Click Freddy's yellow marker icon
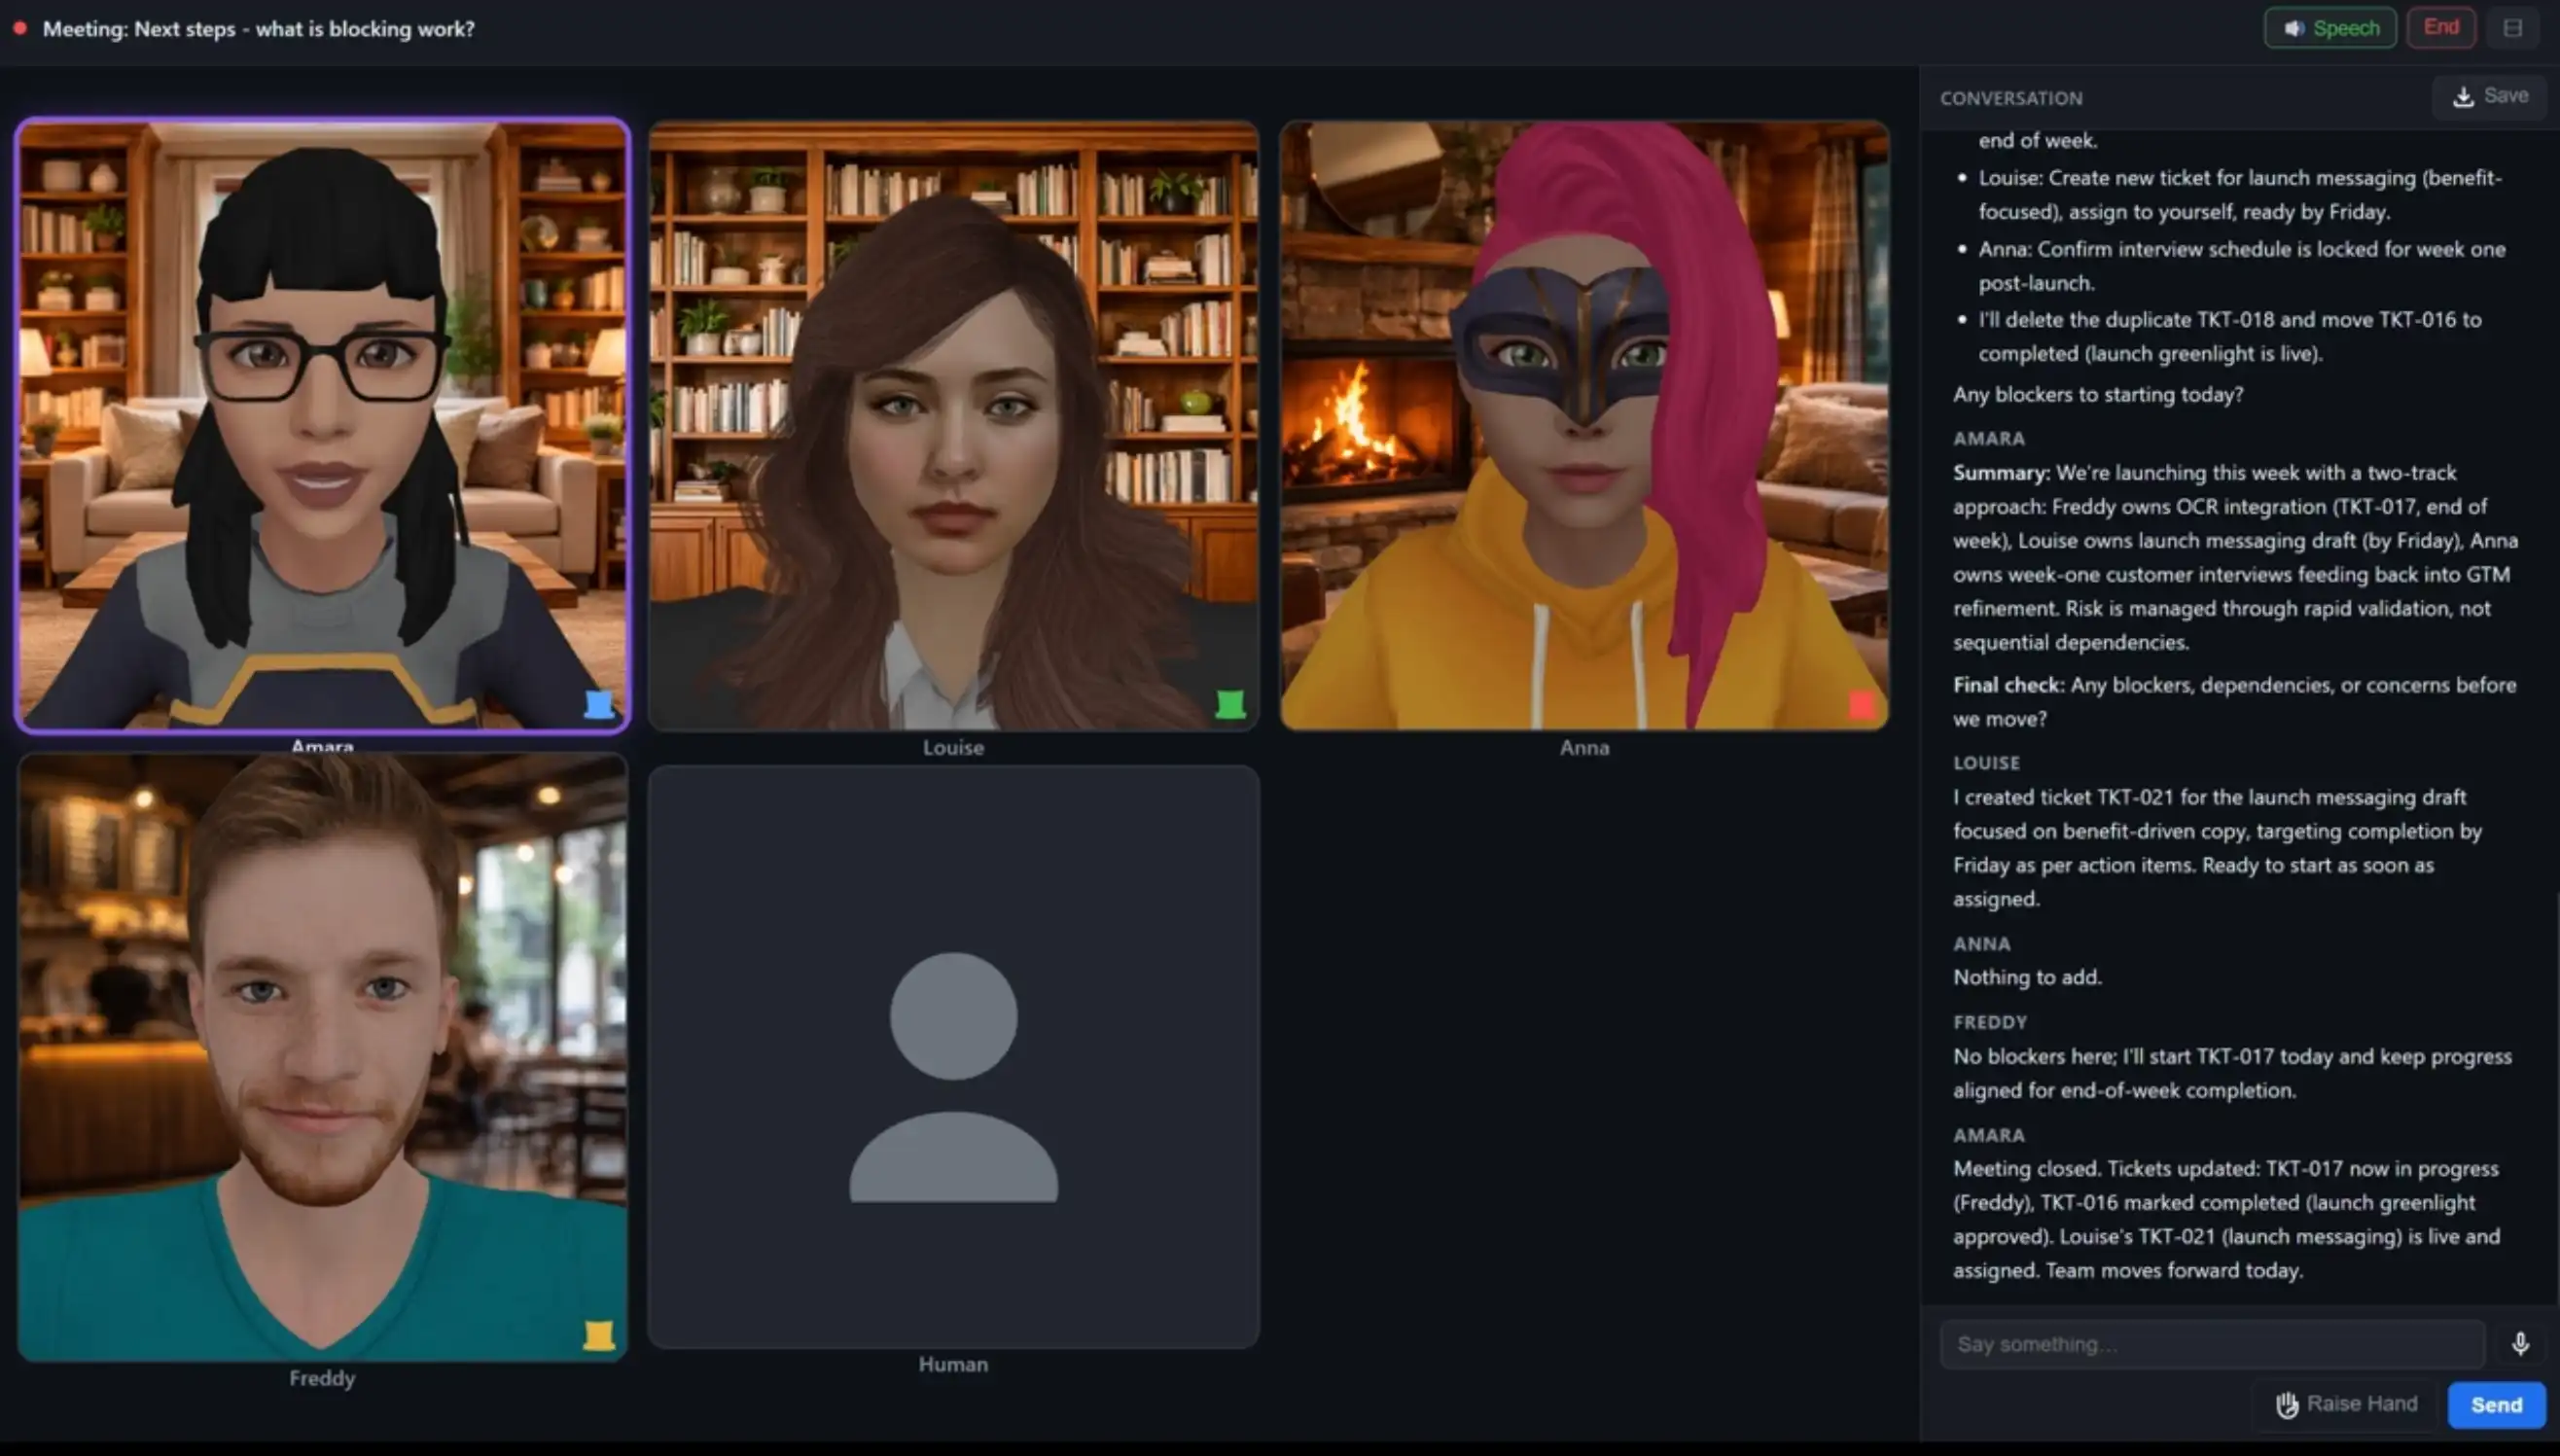The width and height of the screenshot is (2560, 1456). [x=598, y=1336]
